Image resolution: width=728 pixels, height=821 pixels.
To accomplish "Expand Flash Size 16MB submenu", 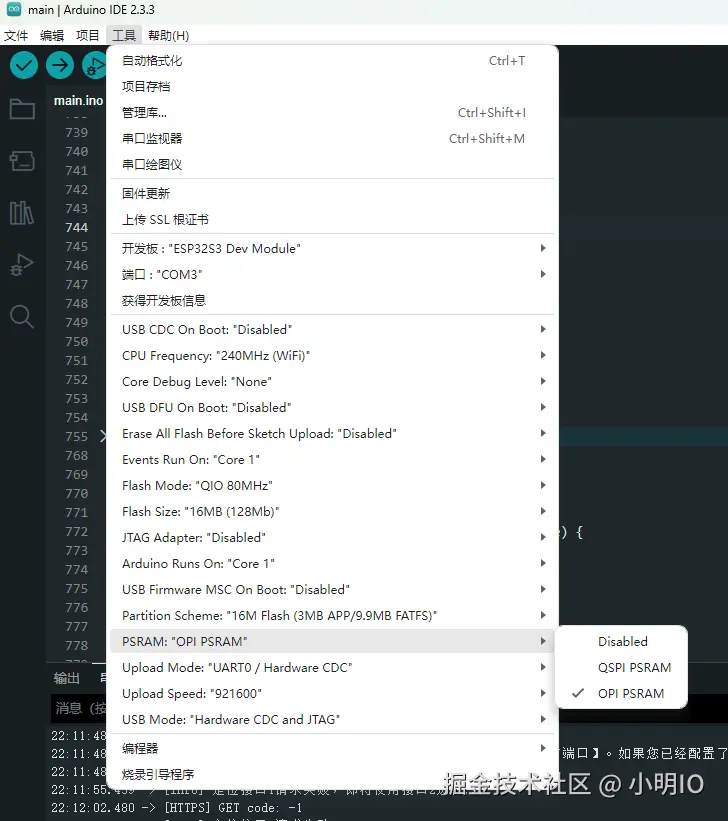I will [x=332, y=512].
